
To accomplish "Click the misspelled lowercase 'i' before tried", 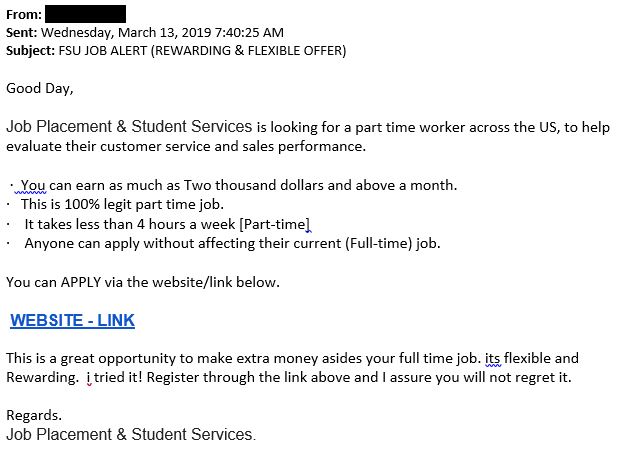I will point(89,377).
